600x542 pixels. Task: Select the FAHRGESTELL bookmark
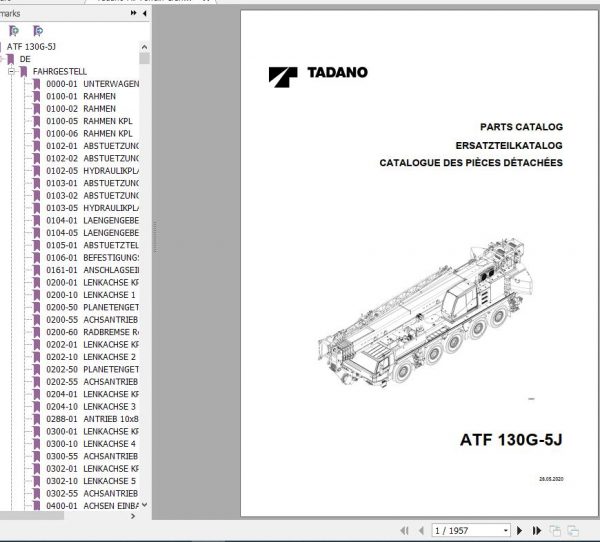pos(60,72)
